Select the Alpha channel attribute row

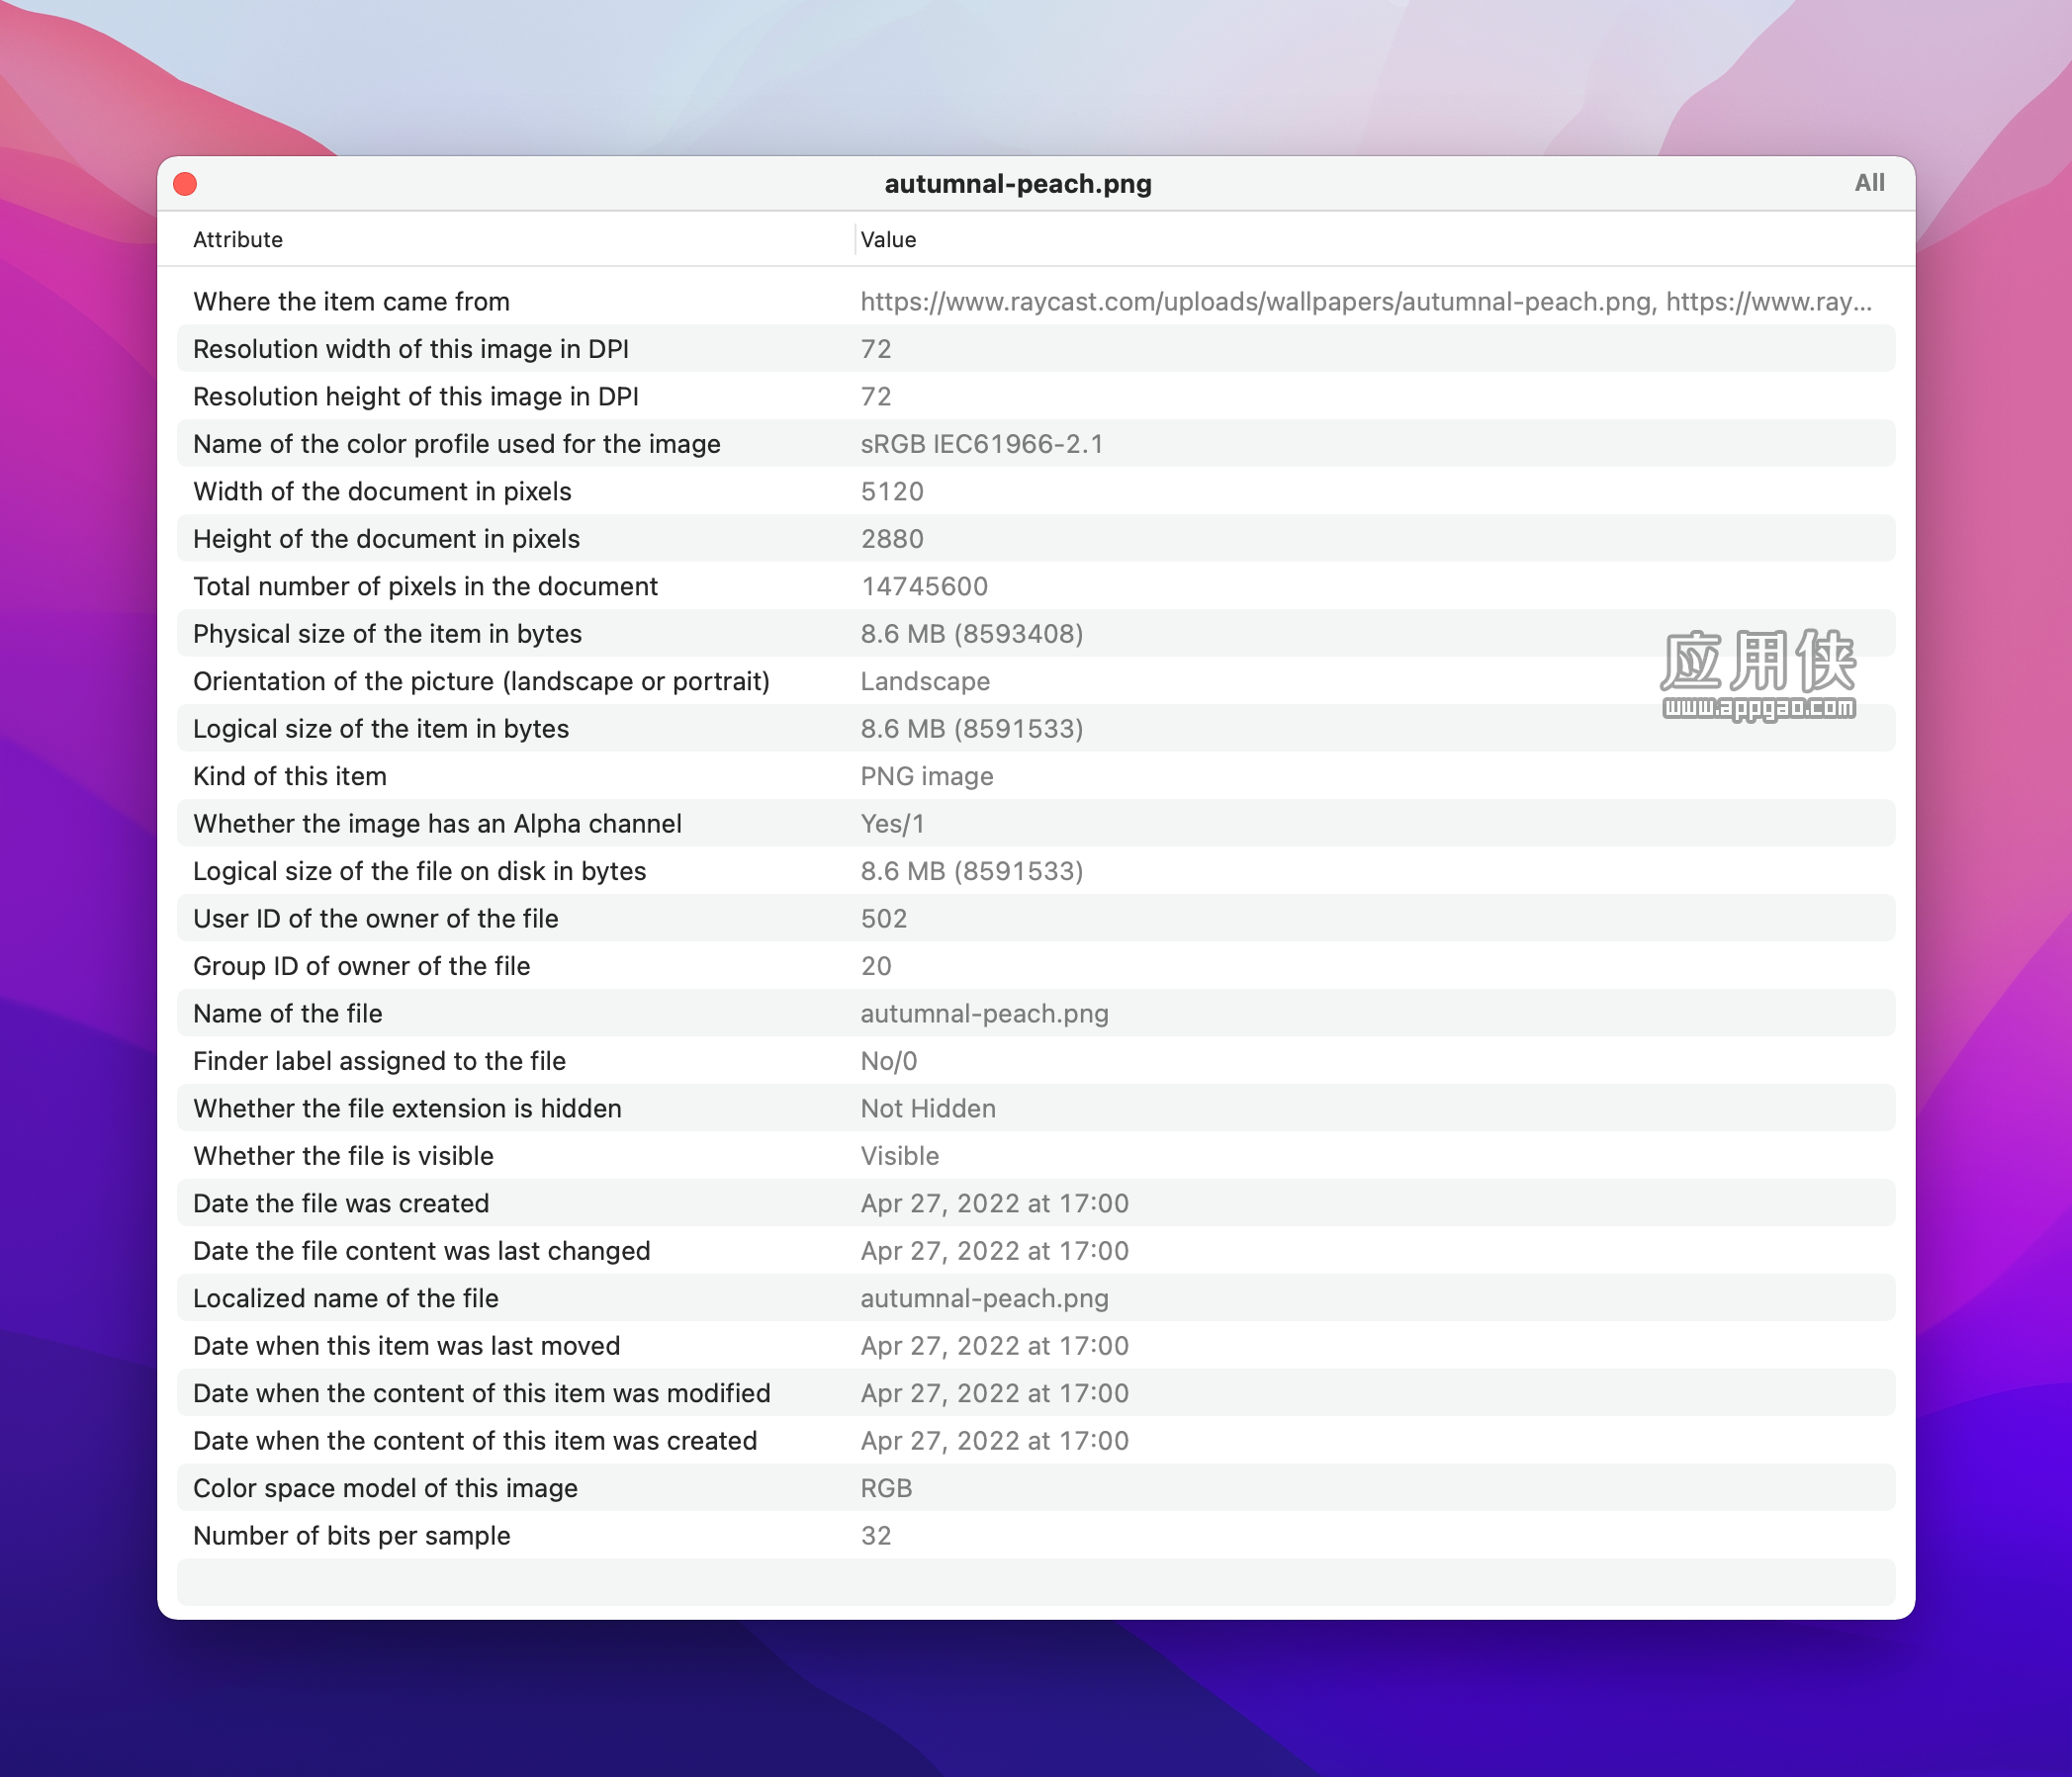pyautogui.click(x=1036, y=824)
